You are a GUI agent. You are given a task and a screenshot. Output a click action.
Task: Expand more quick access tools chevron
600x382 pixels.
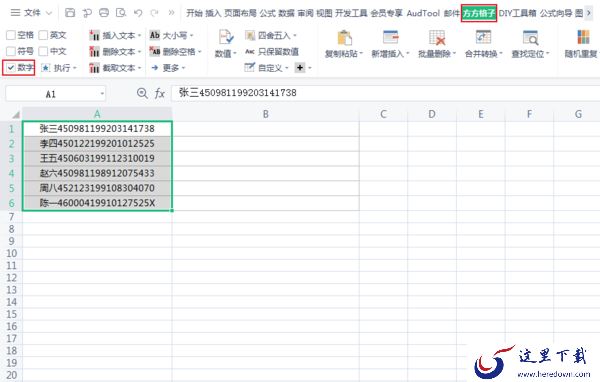(x=171, y=13)
